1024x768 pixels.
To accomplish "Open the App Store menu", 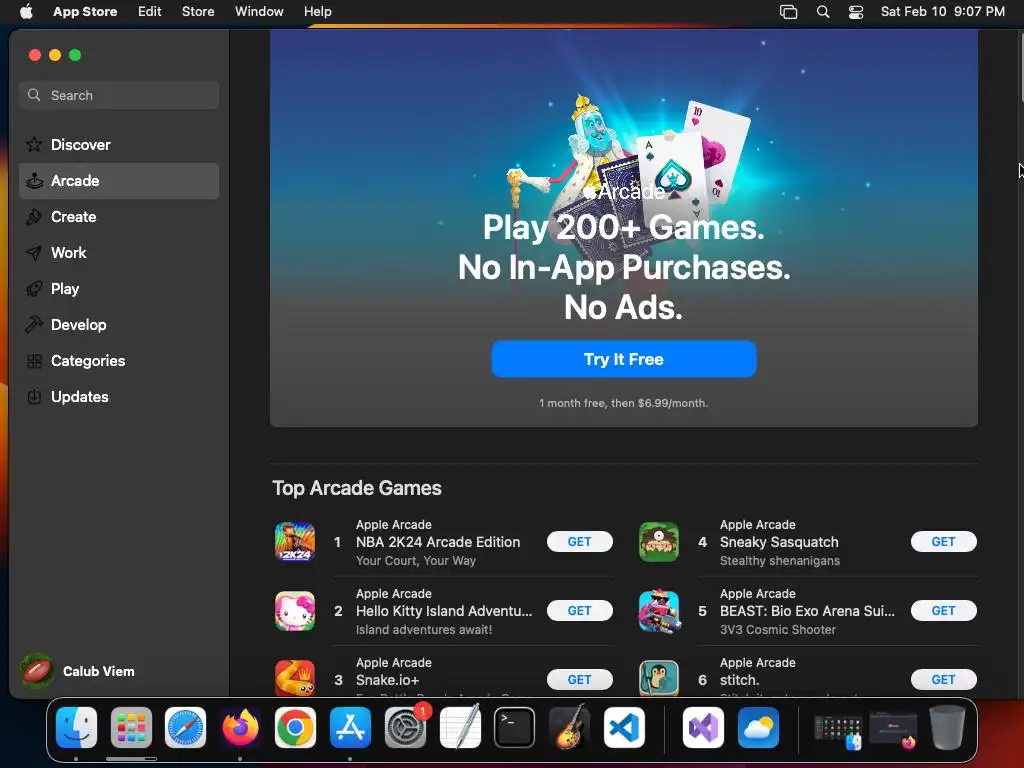I will 85,12.
